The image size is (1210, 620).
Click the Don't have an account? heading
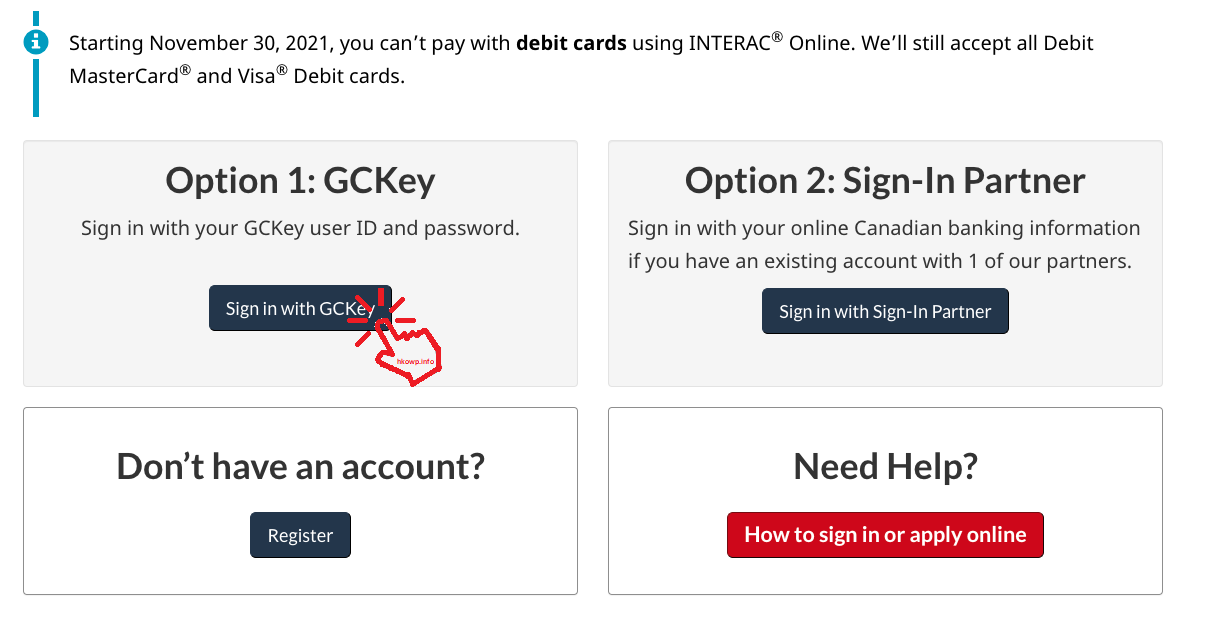[300, 466]
